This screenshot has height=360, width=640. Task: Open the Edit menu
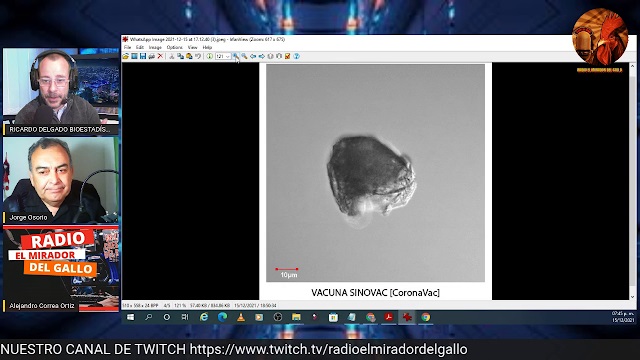tap(140, 47)
